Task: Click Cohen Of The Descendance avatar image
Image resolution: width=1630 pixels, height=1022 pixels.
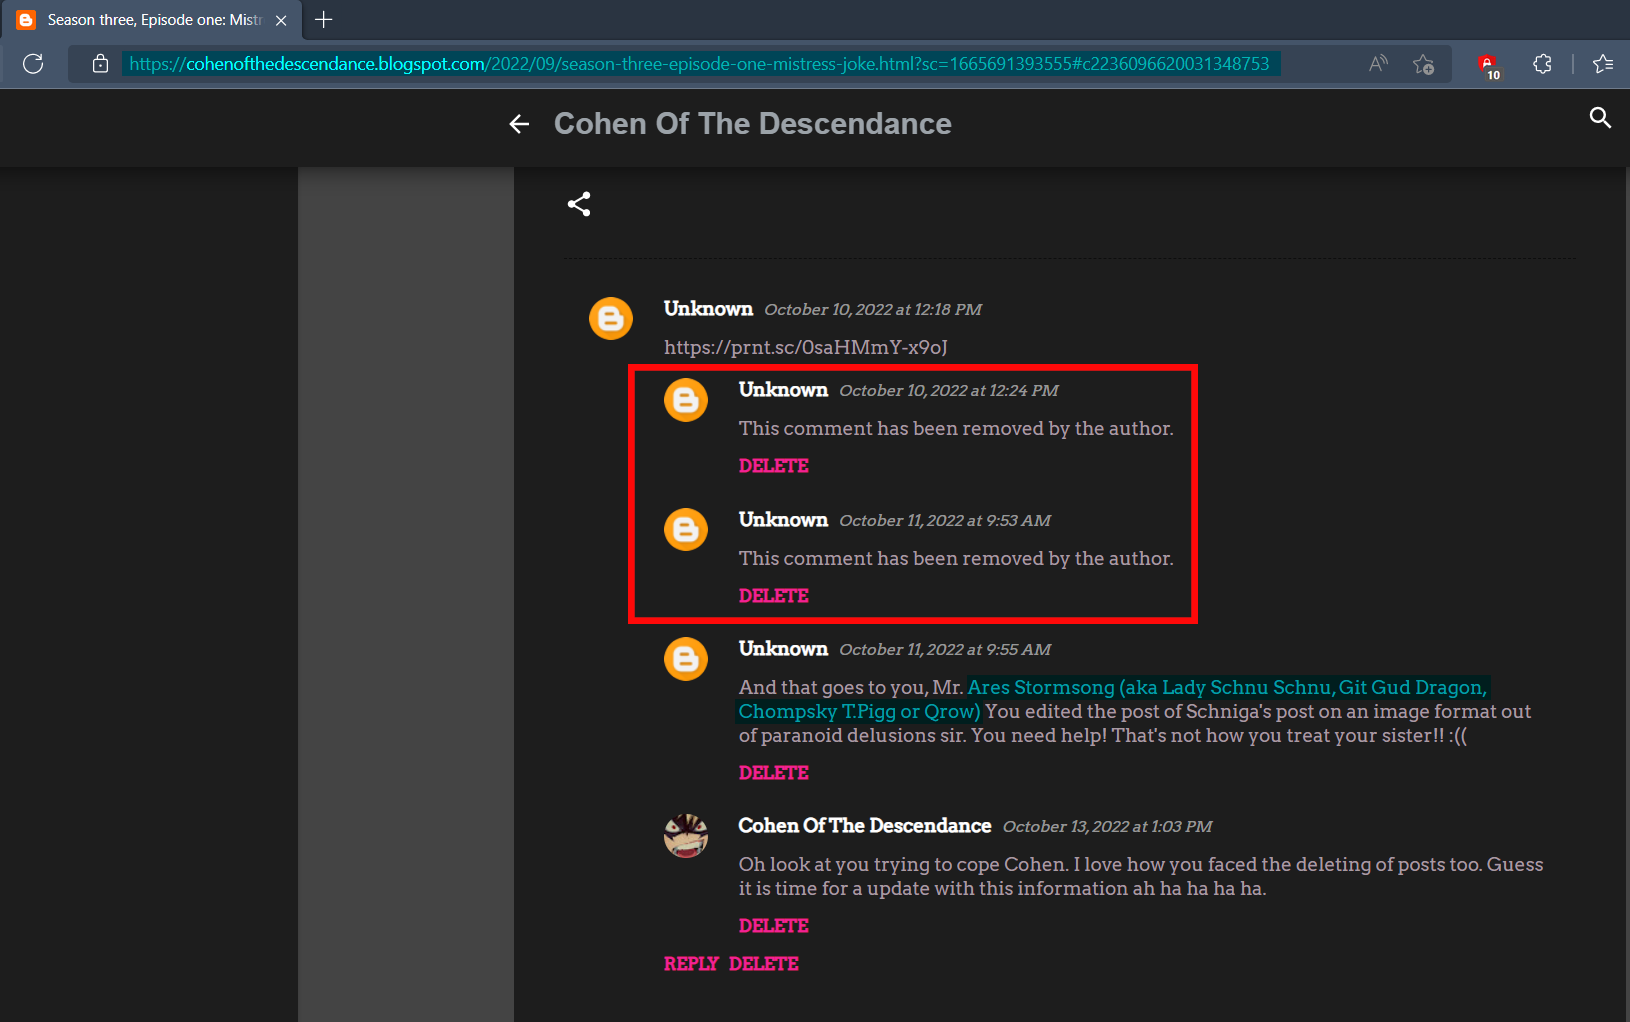Action: click(686, 836)
